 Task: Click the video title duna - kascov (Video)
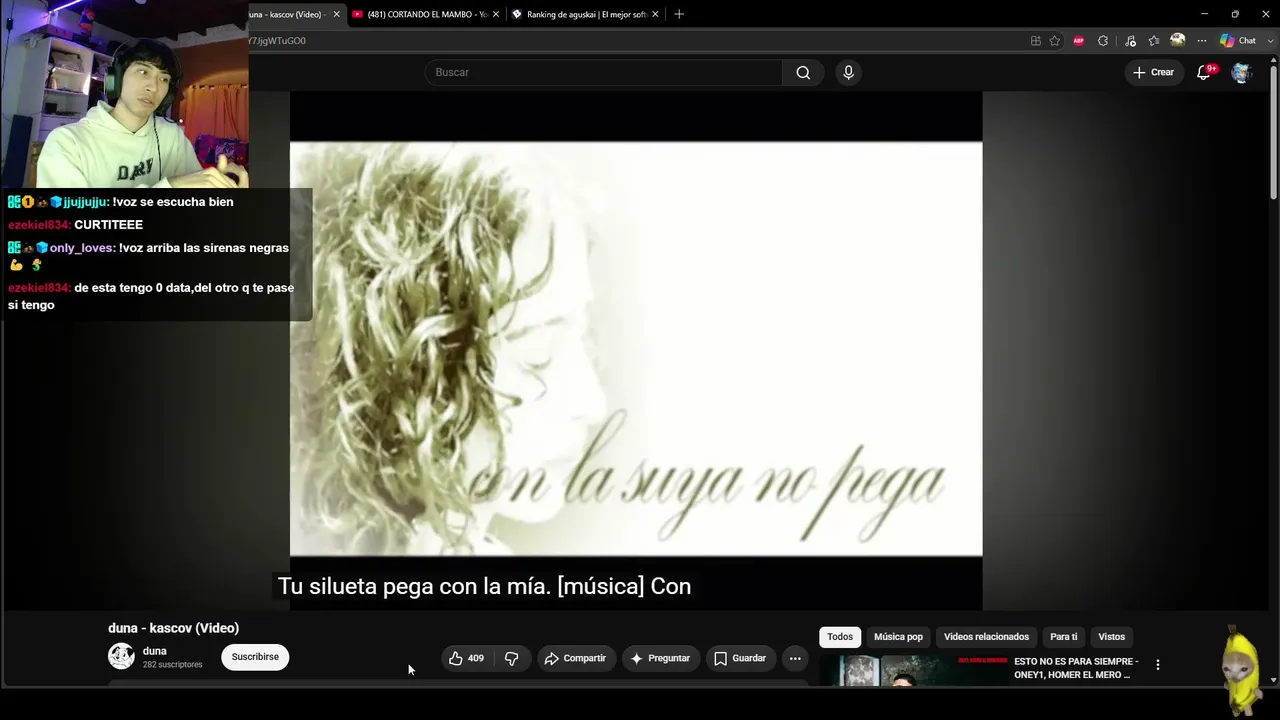coord(173,628)
